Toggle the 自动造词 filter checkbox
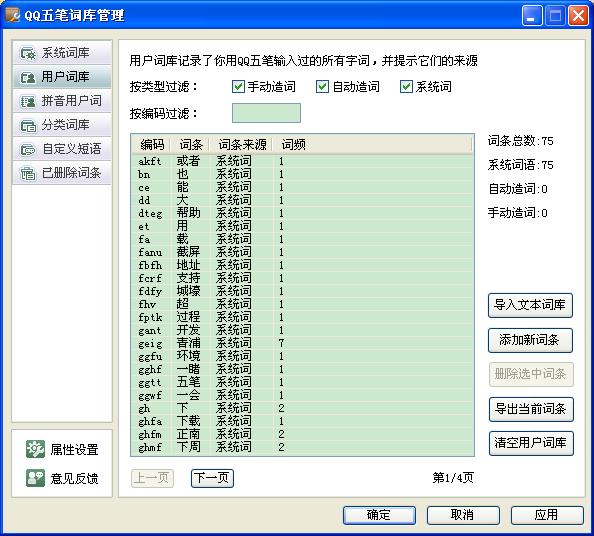The image size is (594, 536). point(322,87)
